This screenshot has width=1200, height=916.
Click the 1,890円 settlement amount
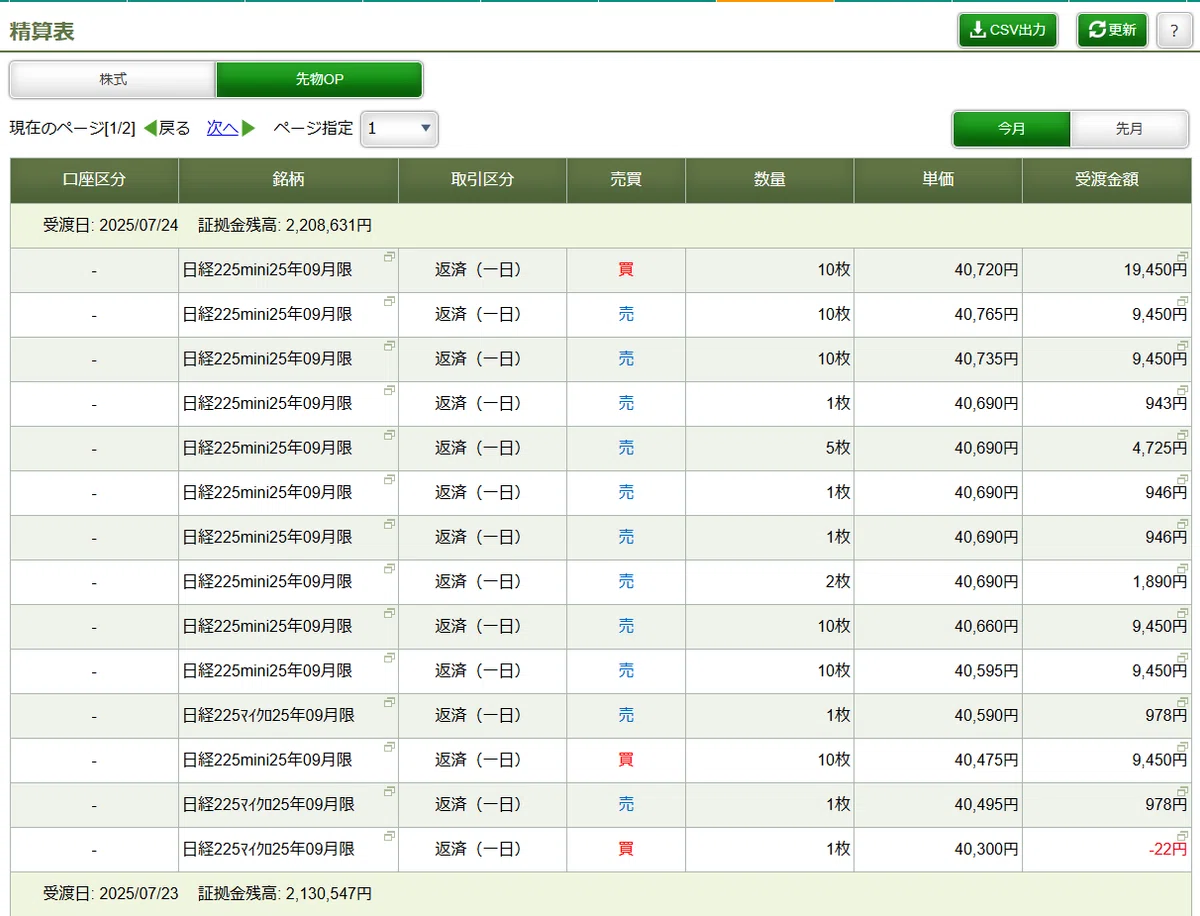click(x=1160, y=582)
